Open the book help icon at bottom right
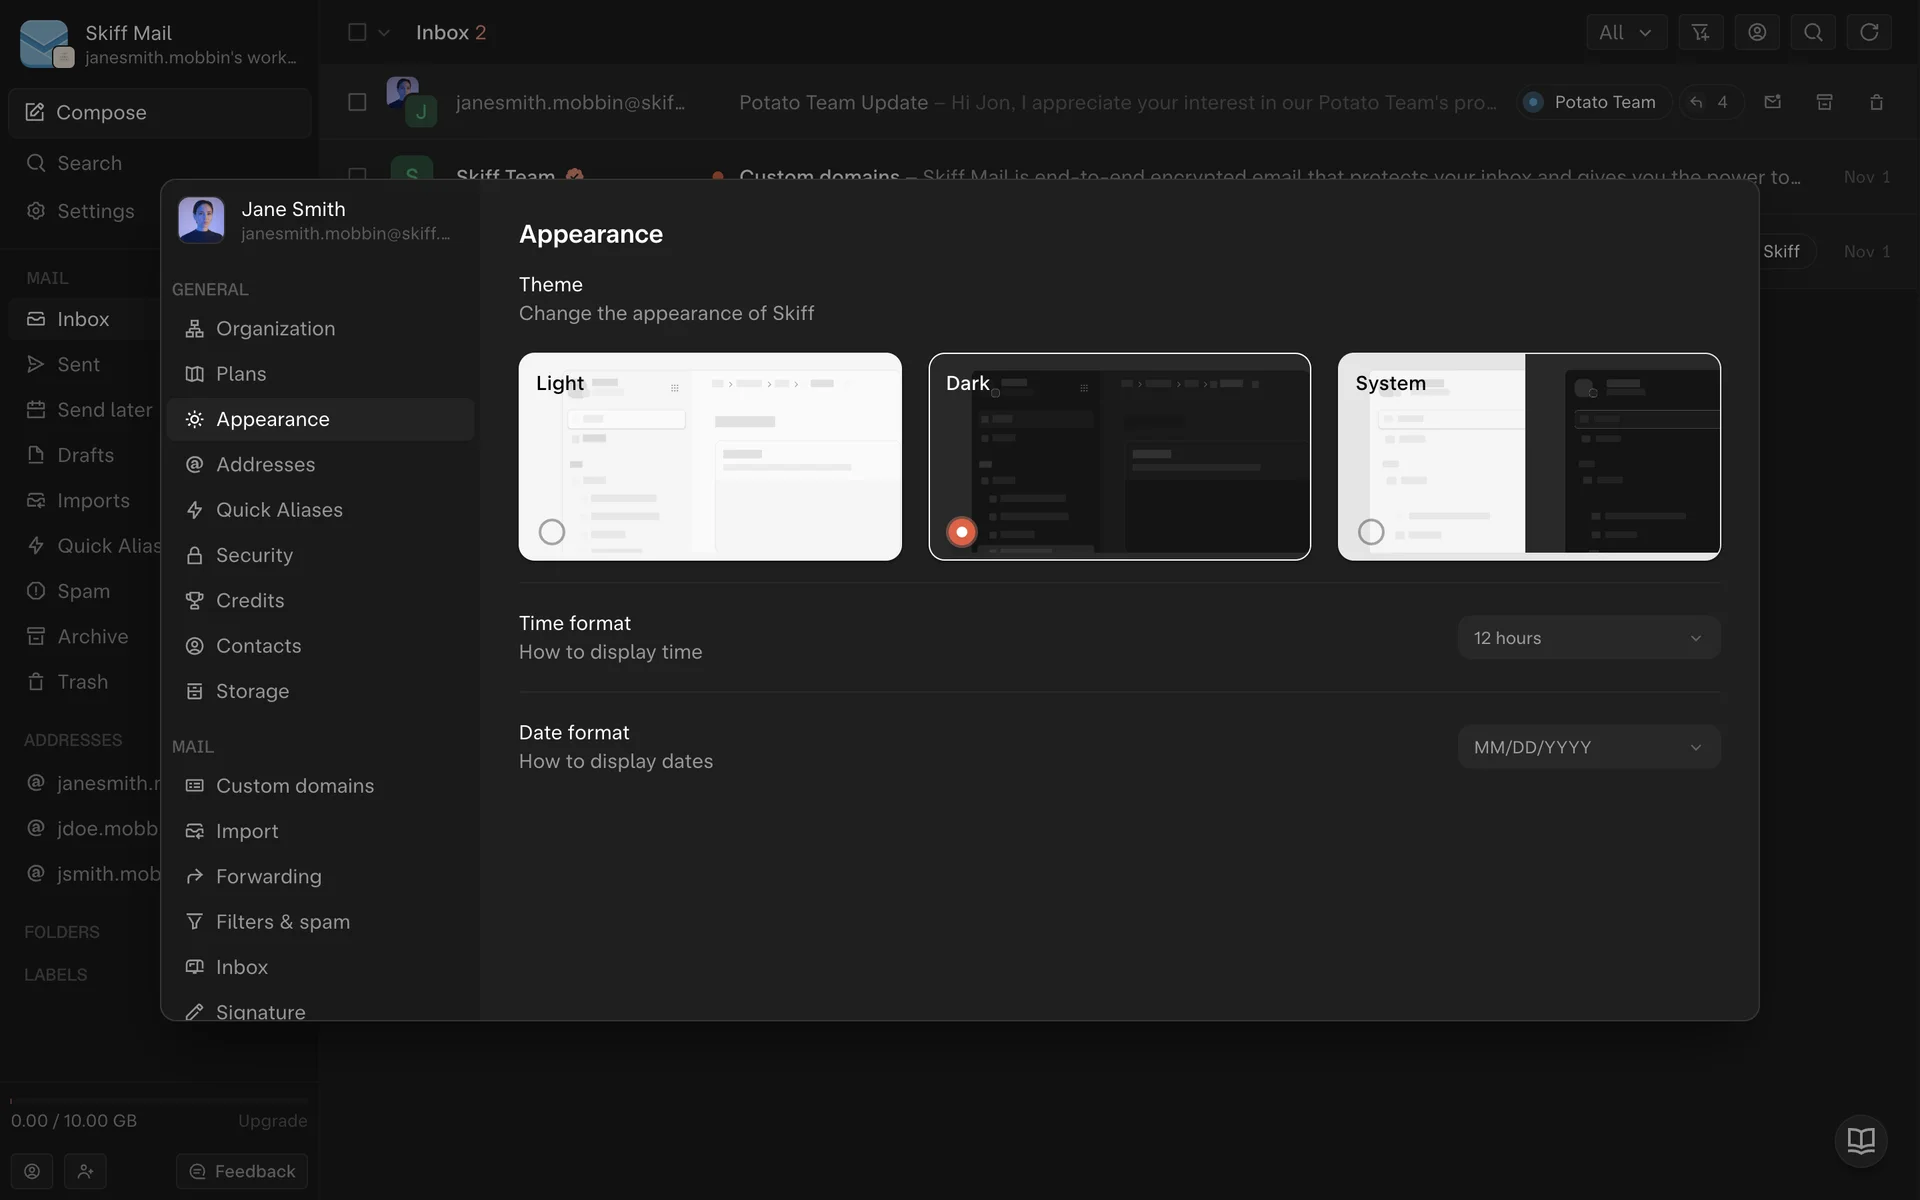The height and width of the screenshot is (1200, 1920). (x=1860, y=1140)
